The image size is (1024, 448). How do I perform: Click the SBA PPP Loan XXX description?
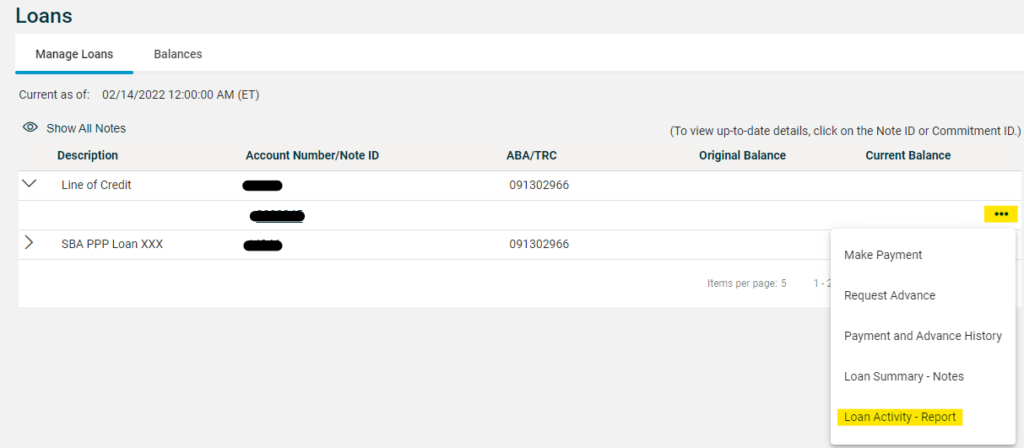tap(111, 244)
